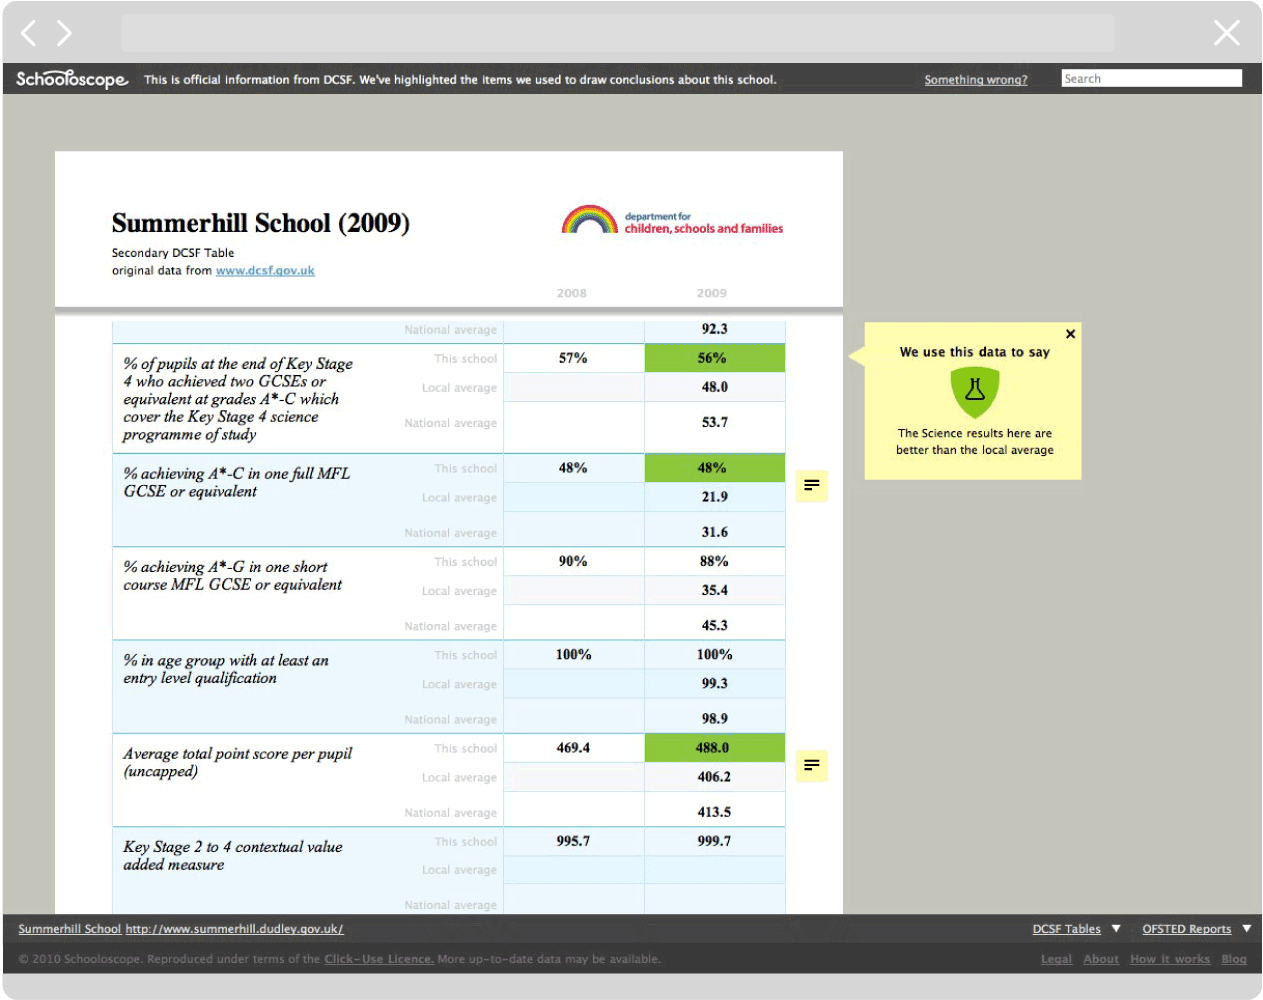1263x1000 pixels.
Task: Open the note icon beside point score row
Action: point(812,766)
